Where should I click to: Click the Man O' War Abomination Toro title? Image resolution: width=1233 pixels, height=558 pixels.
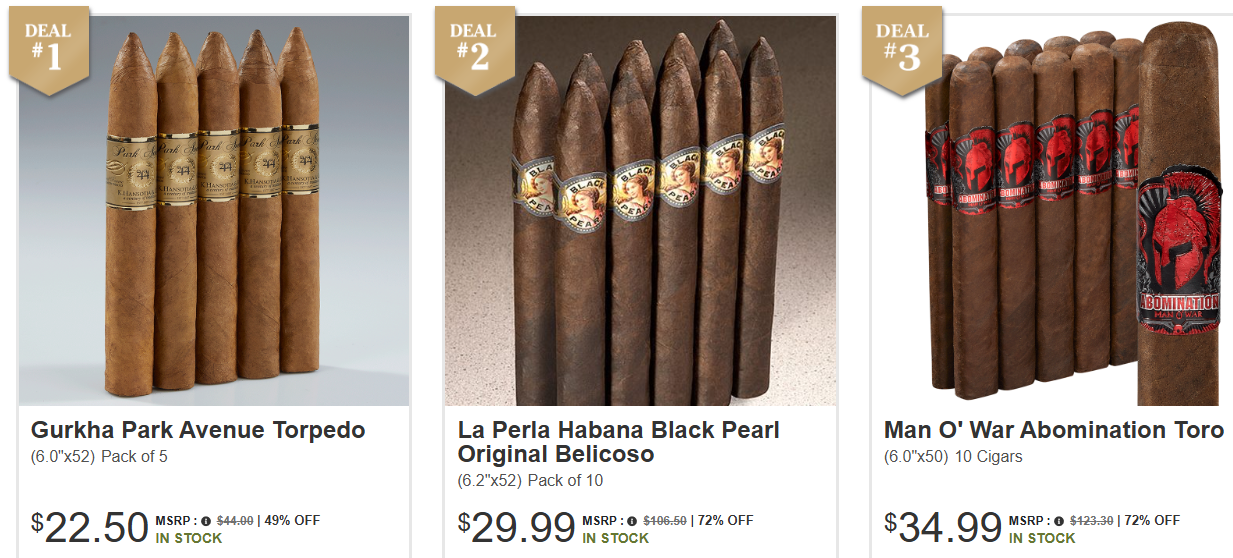click(1054, 431)
